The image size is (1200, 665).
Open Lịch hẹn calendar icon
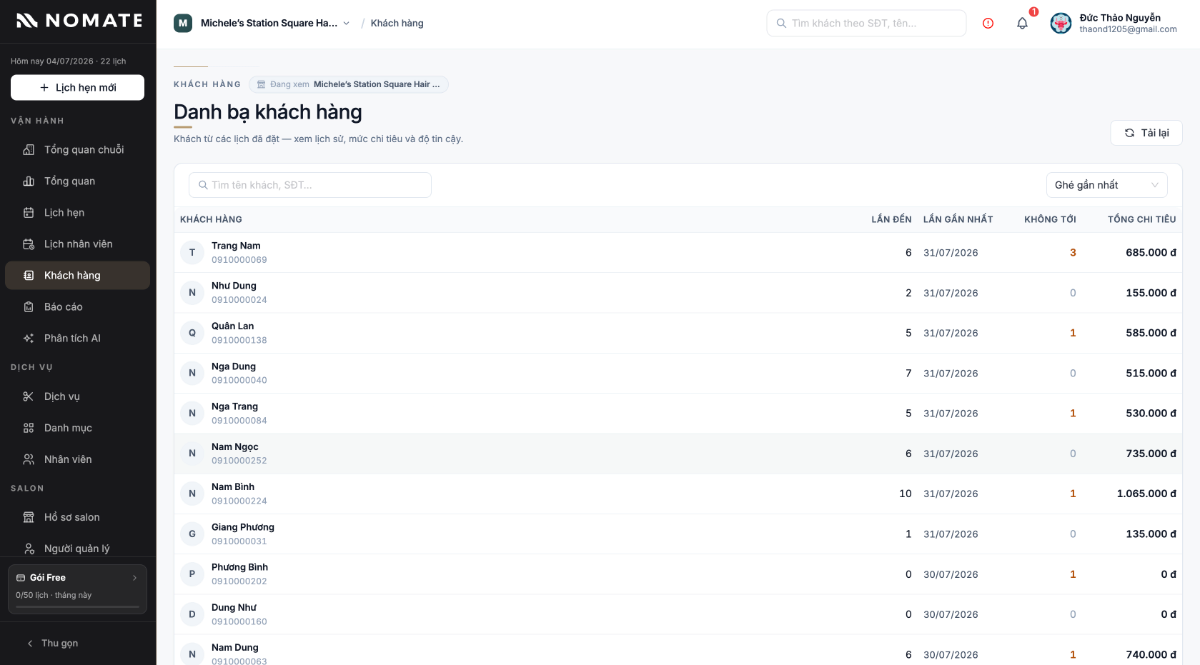point(29,212)
